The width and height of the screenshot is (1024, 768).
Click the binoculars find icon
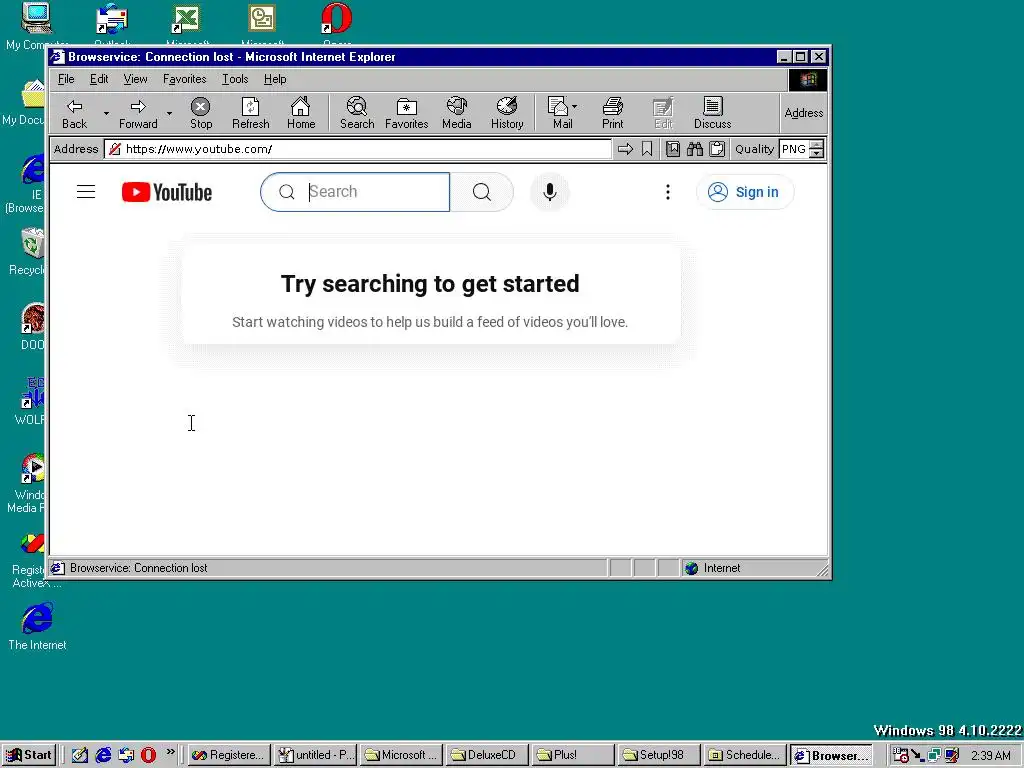695,150
